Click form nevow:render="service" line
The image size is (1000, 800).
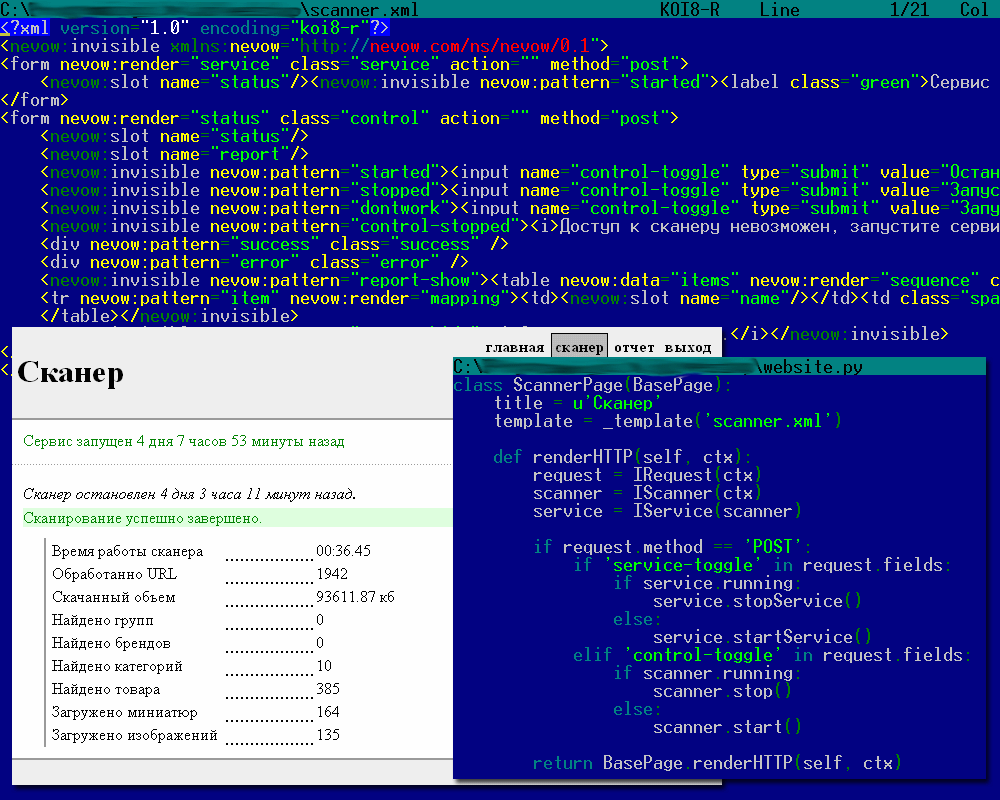(x=344, y=64)
